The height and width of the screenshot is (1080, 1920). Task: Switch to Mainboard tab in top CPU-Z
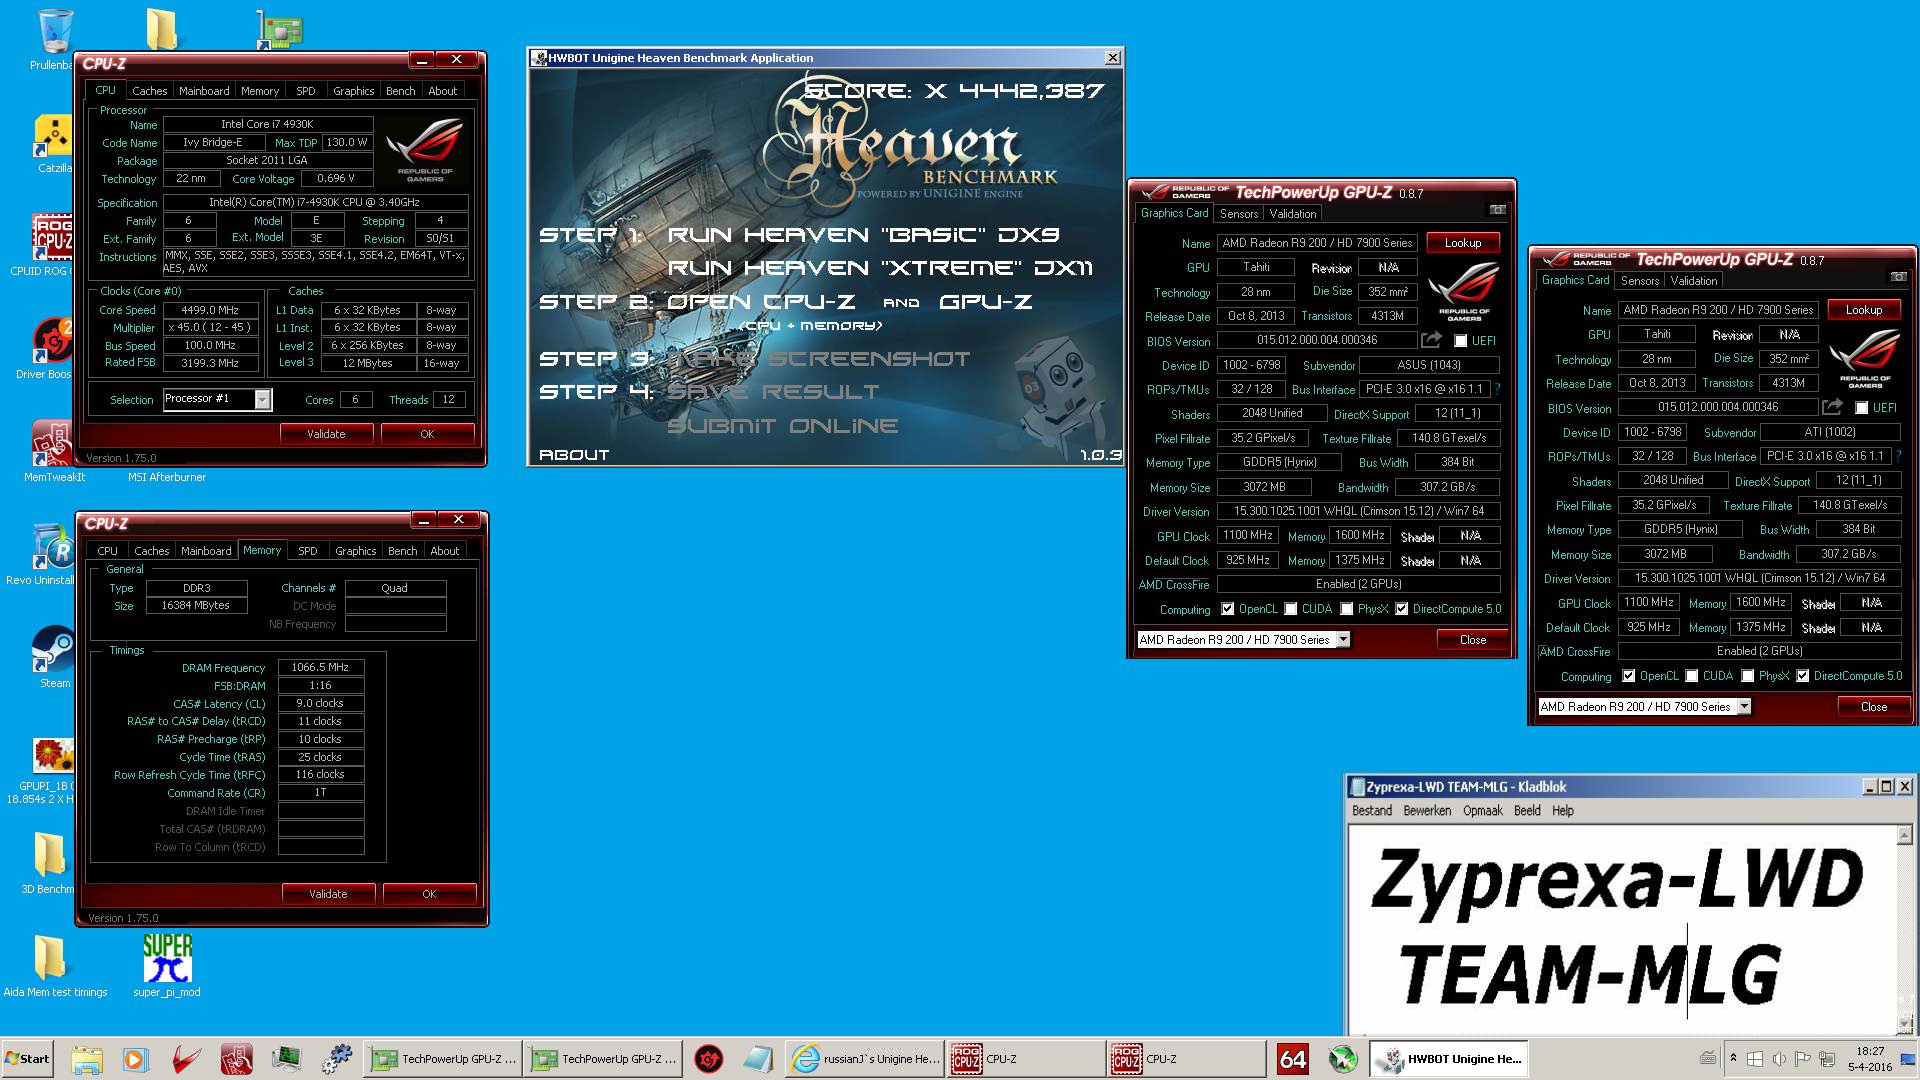click(x=204, y=91)
